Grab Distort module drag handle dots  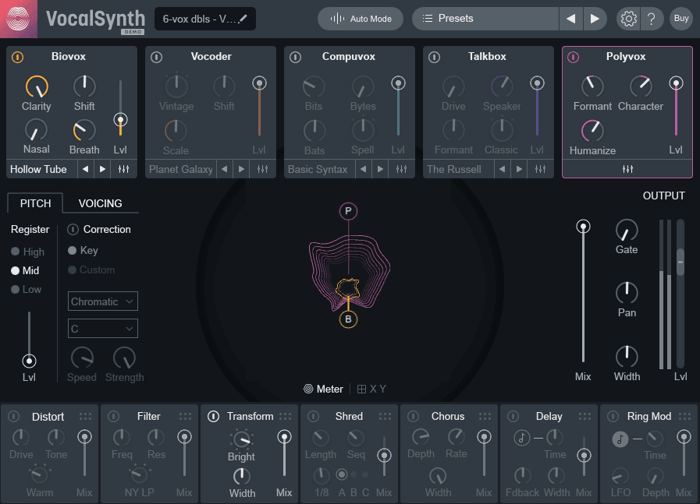[x=85, y=416]
